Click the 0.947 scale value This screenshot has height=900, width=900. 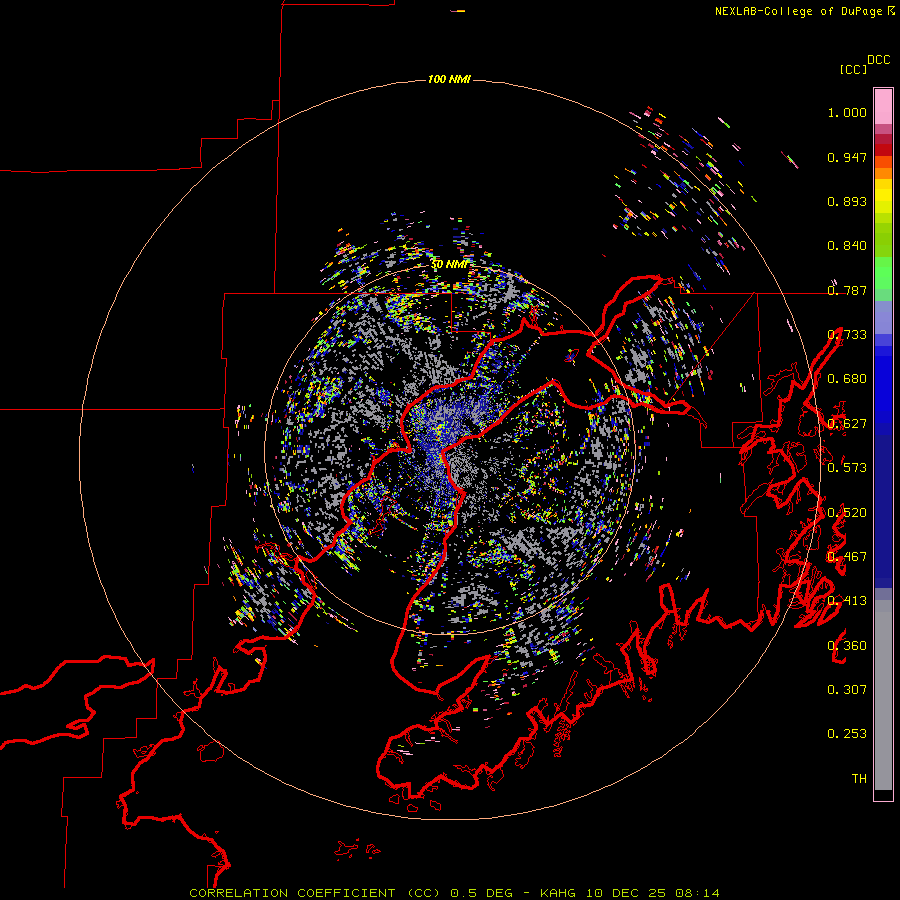[847, 157]
